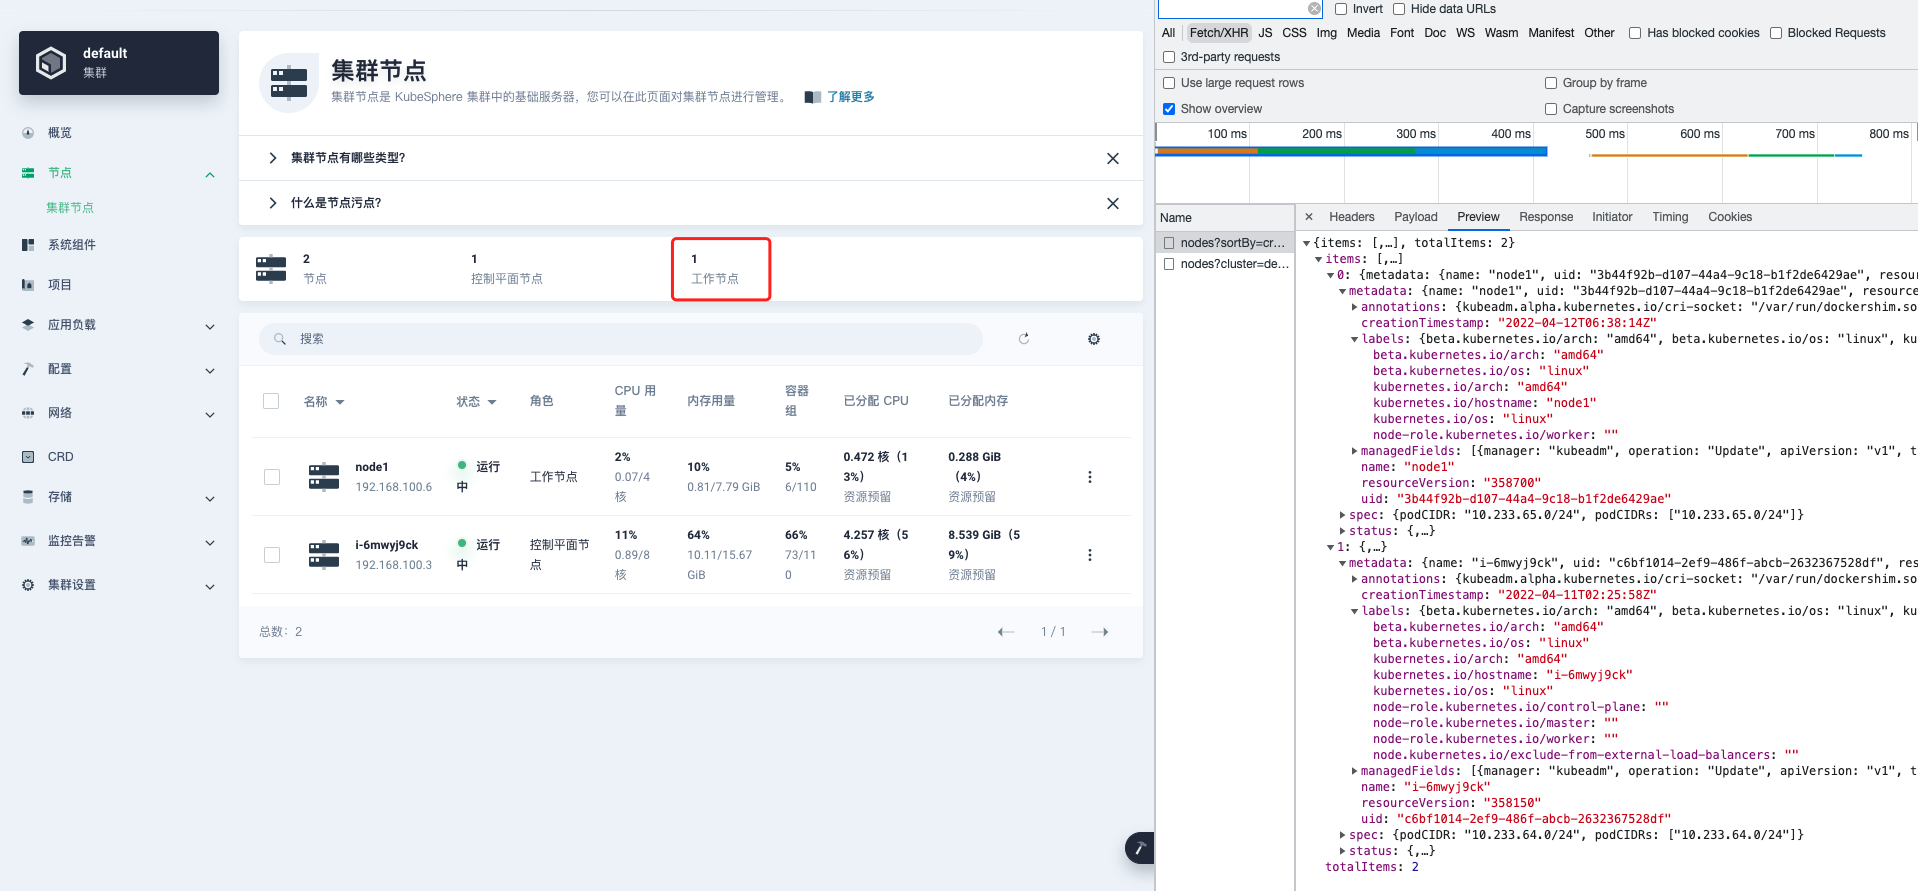Select 集群节点 in the sidebar submenu
The width and height of the screenshot is (1918, 891).
pos(70,208)
